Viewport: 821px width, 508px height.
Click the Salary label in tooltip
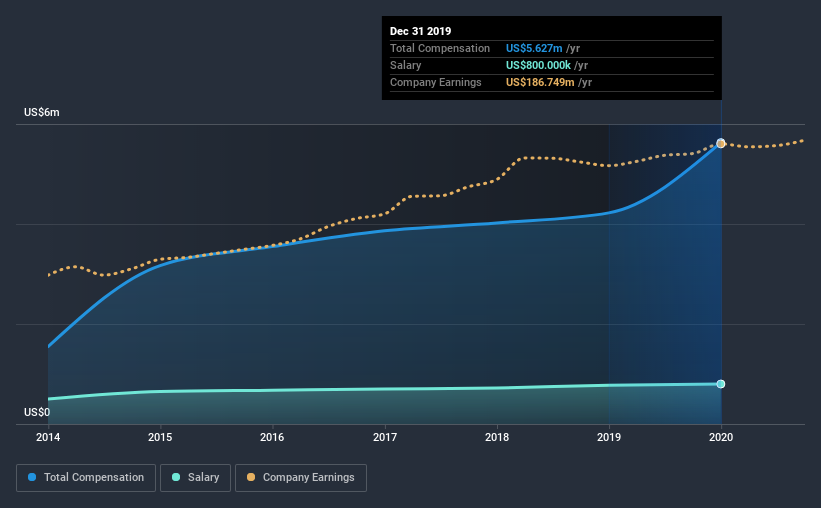click(x=405, y=65)
